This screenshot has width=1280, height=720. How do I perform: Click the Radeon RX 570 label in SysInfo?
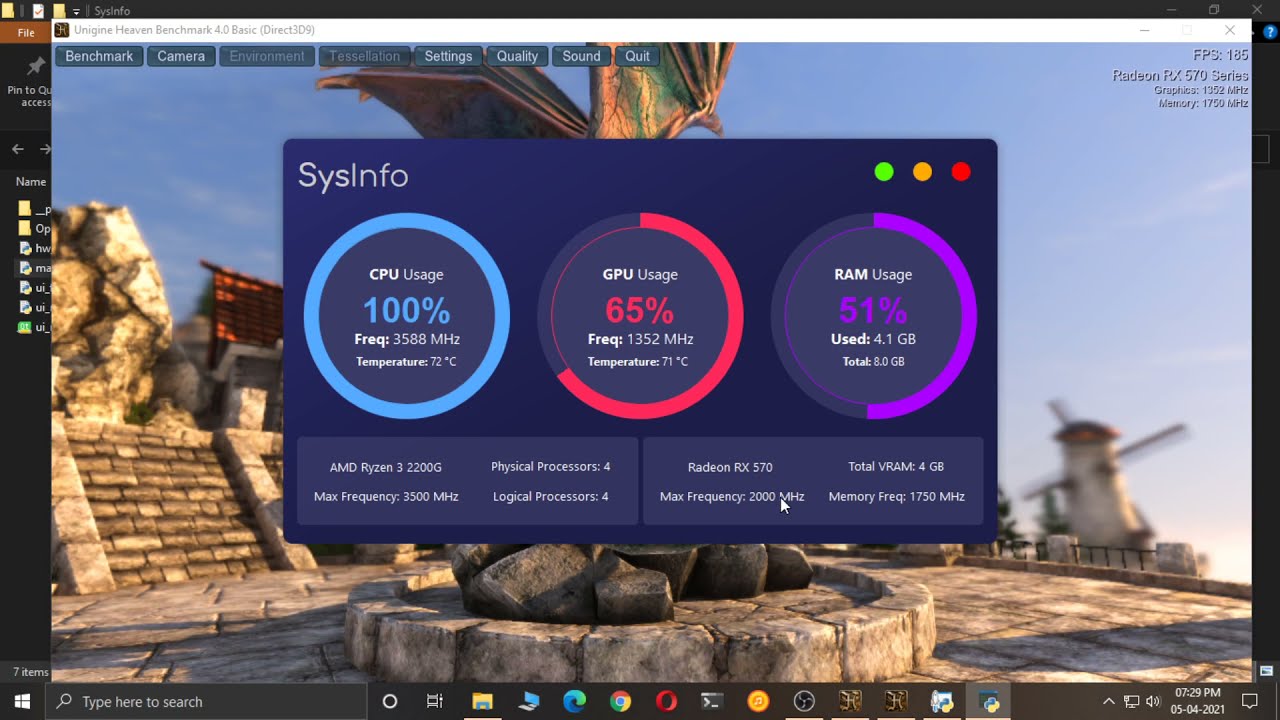[x=730, y=467]
